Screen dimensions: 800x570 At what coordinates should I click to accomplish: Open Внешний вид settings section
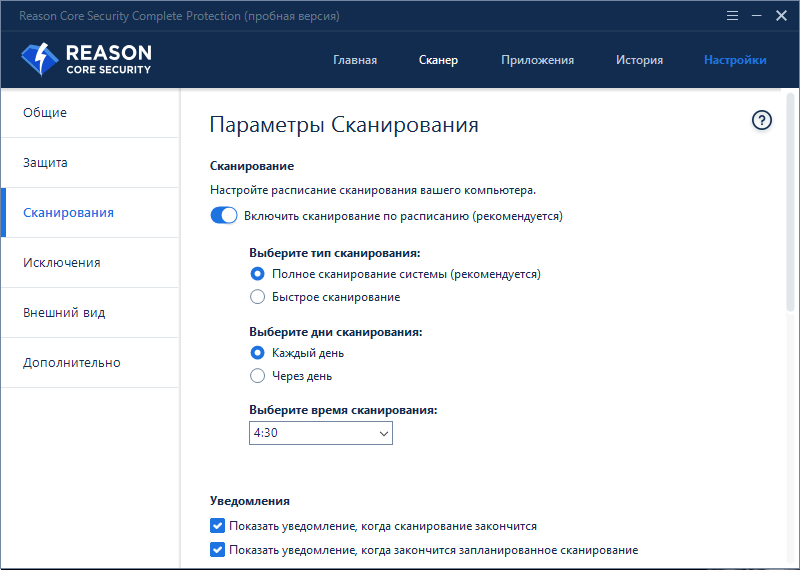pyautogui.click(x=90, y=313)
